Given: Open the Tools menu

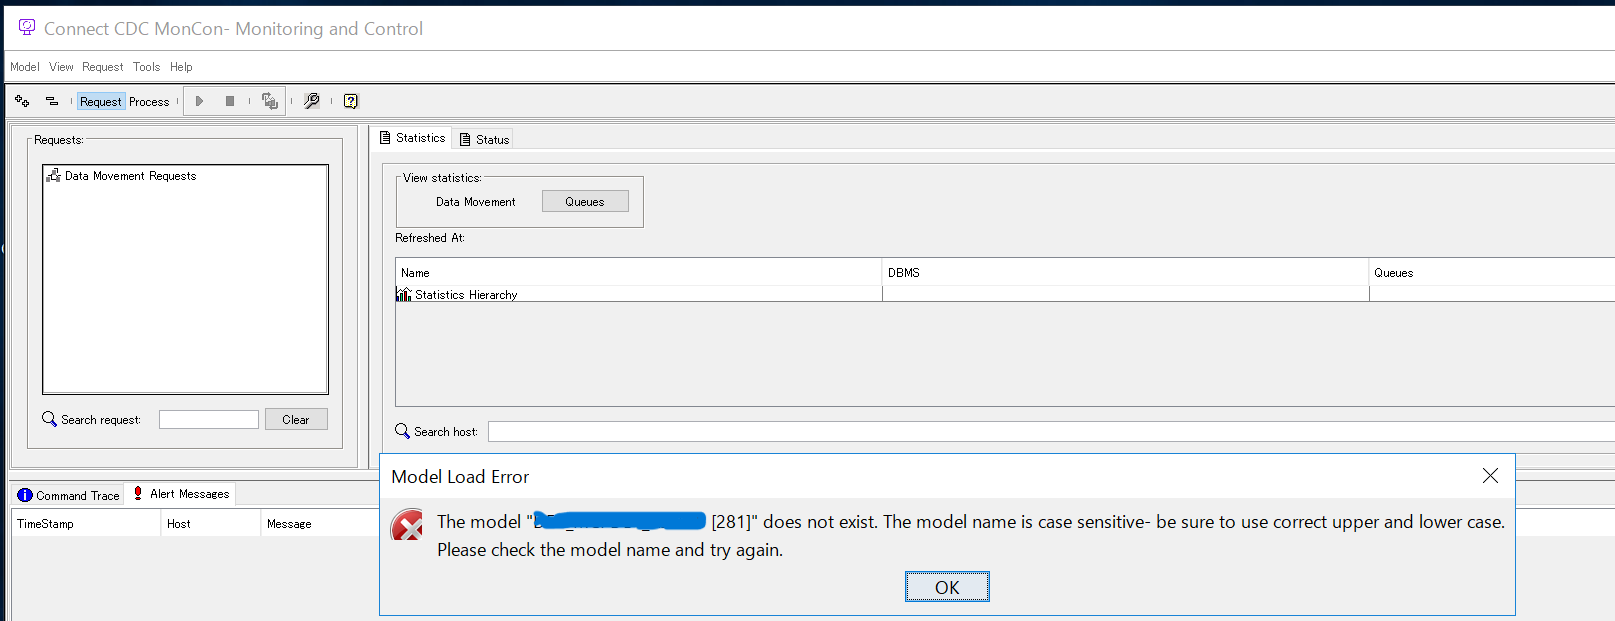Looking at the screenshot, I should pyautogui.click(x=146, y=67).
